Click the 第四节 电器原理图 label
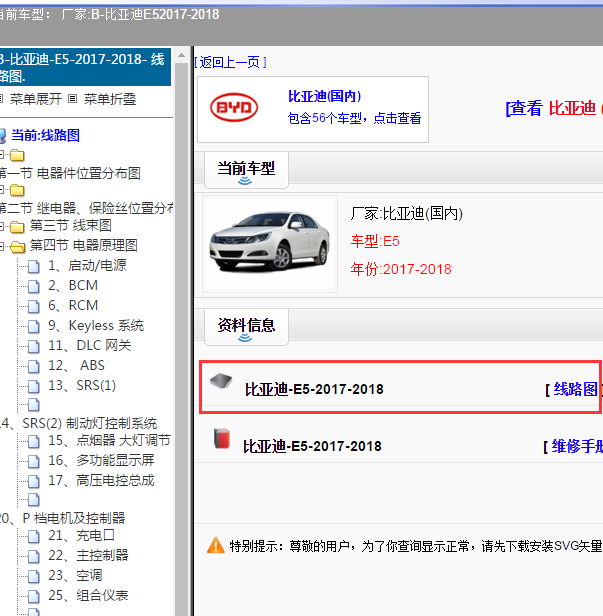The width and height of the screenshot is (603, 616). (x=84, y=246)
